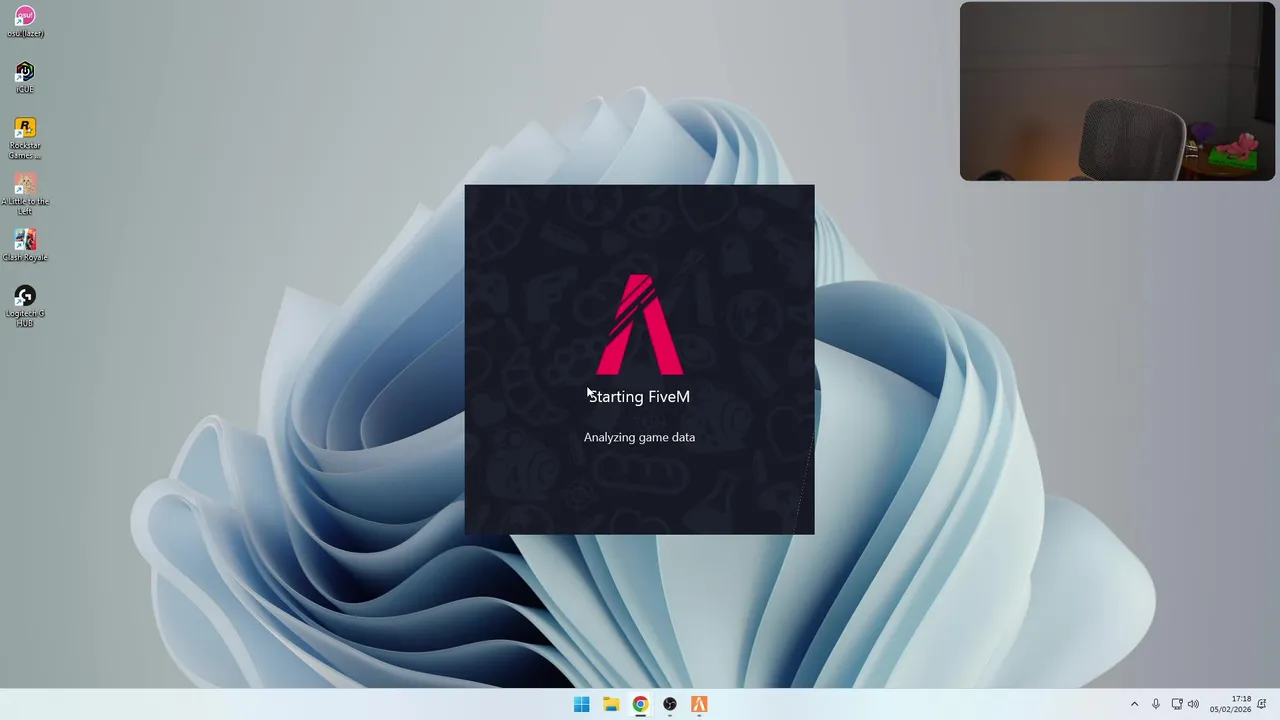Screen dimensions: 1280x720
Task: Click the FiveM logo in the splash window
Action: point(640,324)
